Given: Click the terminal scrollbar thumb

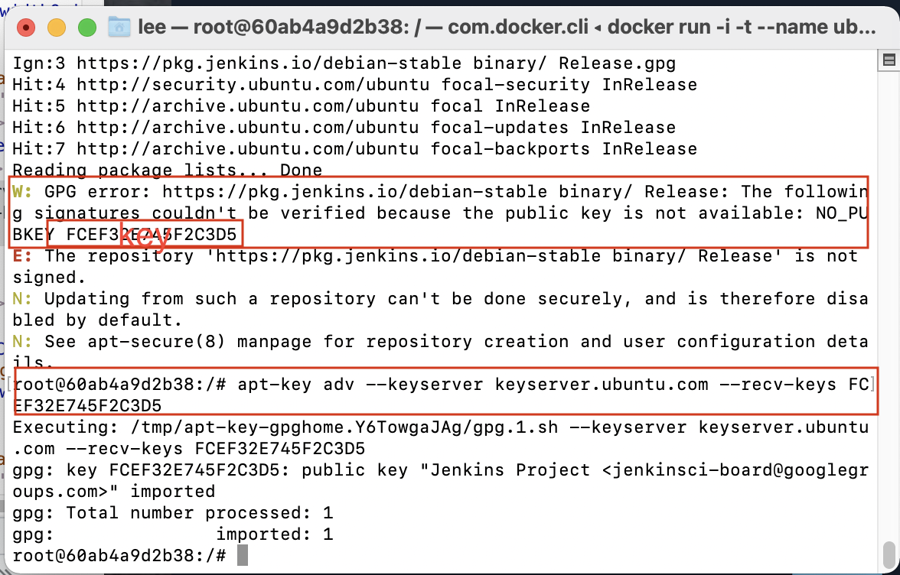Looking at the screenshot, I should coord(888,553).
